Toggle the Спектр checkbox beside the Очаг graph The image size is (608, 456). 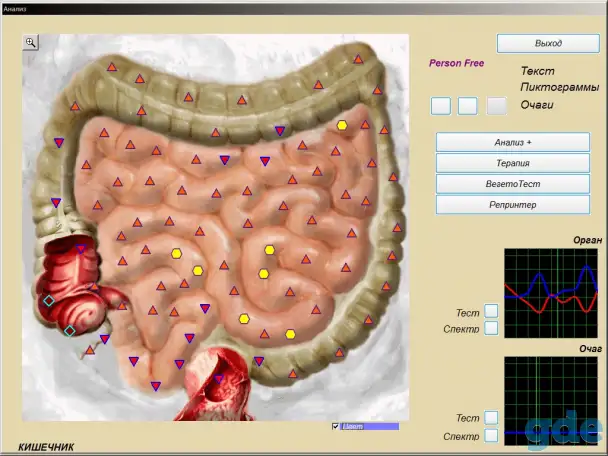coord(491,435)
